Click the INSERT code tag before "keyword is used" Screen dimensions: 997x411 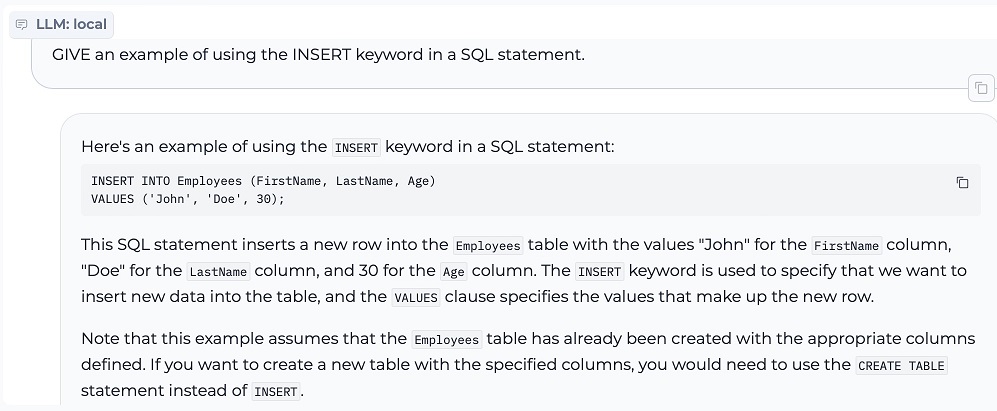(x=600, y=272)
